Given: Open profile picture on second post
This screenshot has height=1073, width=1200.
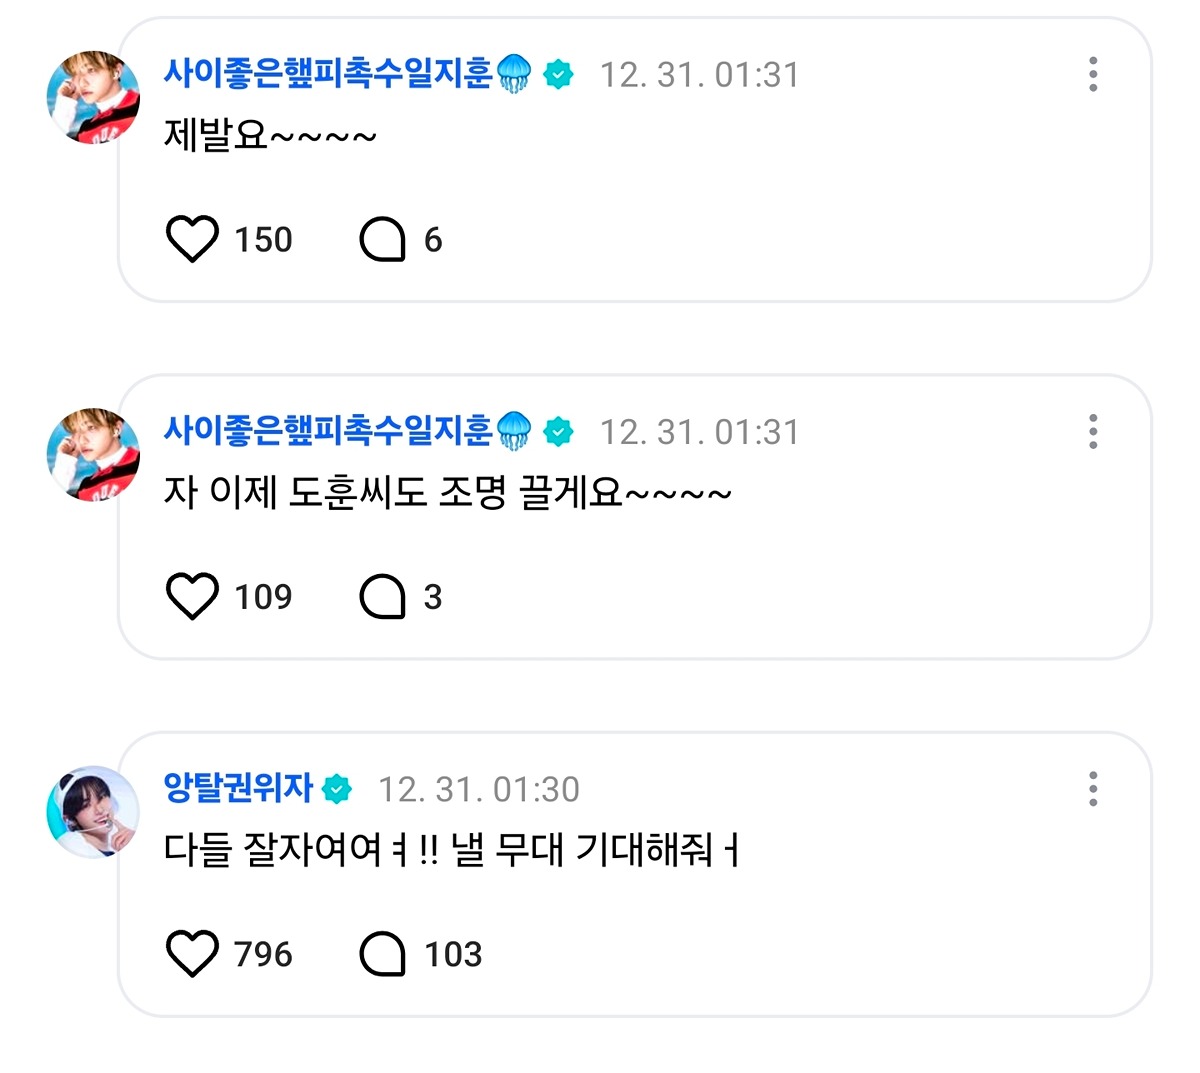Looking at the screenshot, I should coord(93,455).
